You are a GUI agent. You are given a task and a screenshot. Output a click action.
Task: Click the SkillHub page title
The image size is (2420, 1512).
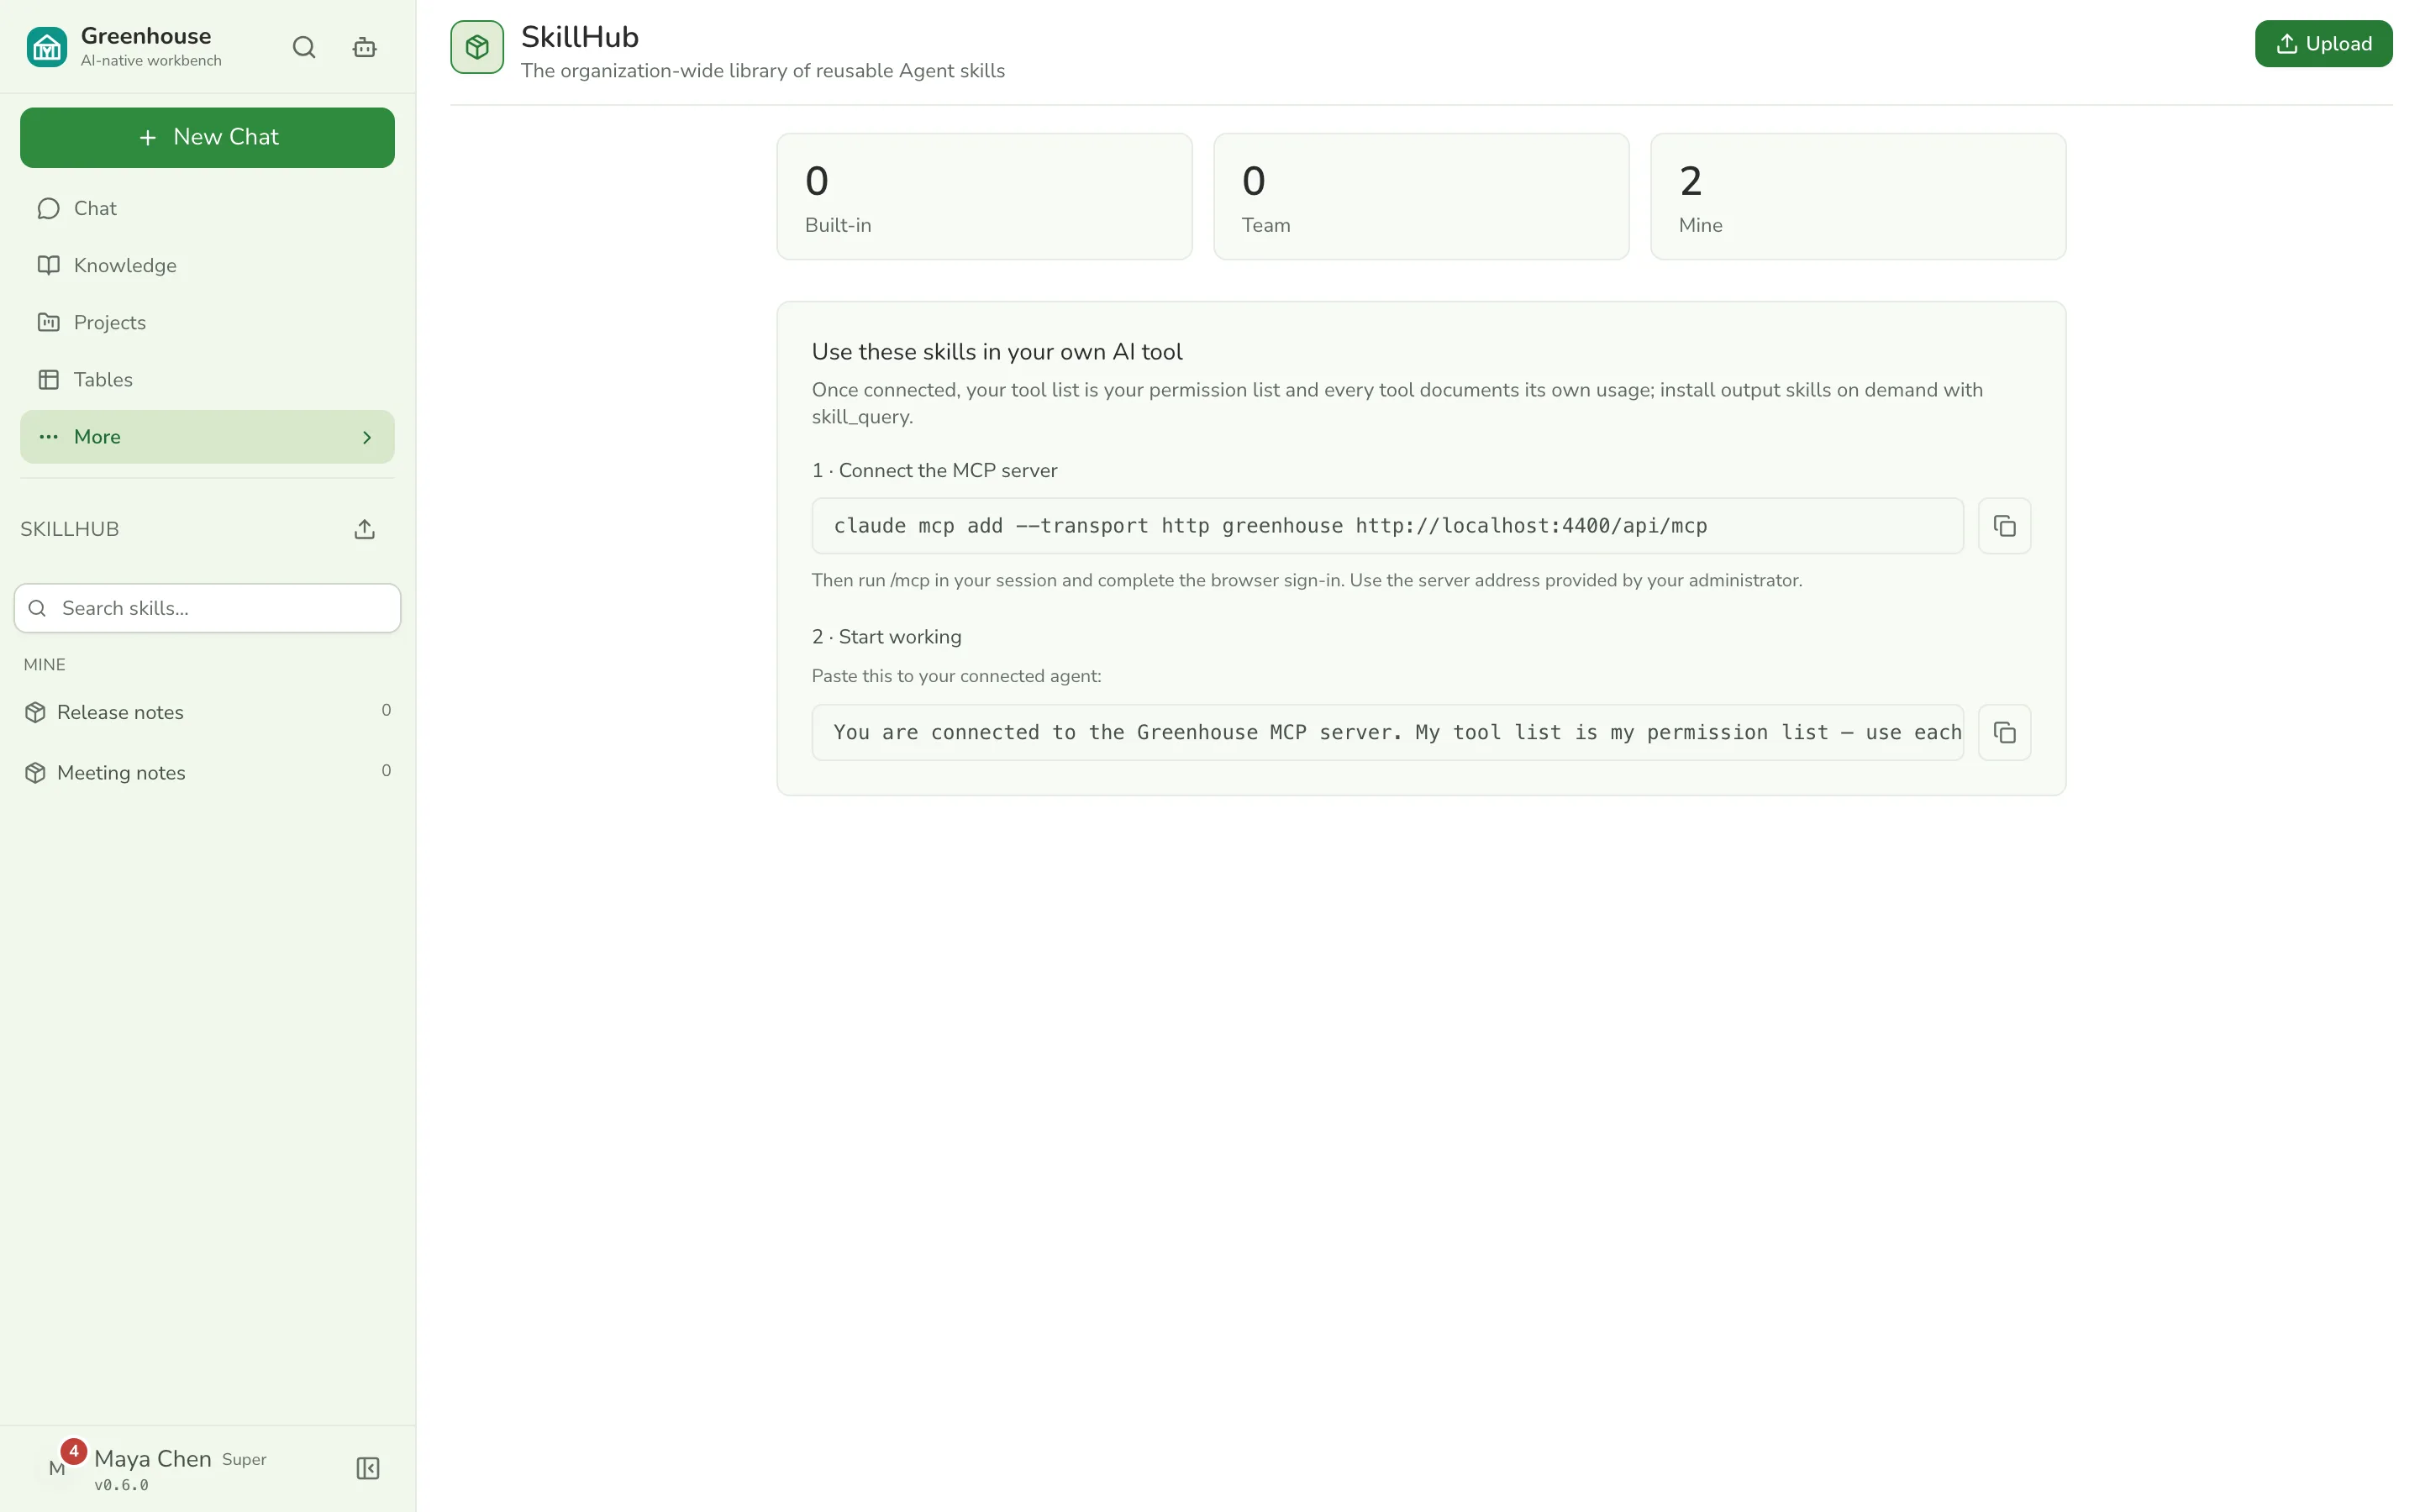(580, 37)
